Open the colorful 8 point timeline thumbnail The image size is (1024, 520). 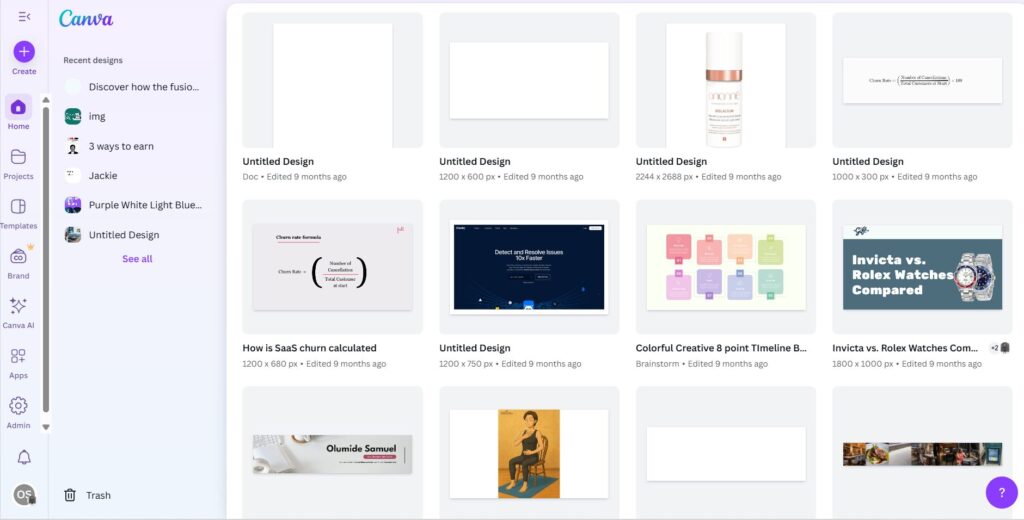tap(726, 267)
